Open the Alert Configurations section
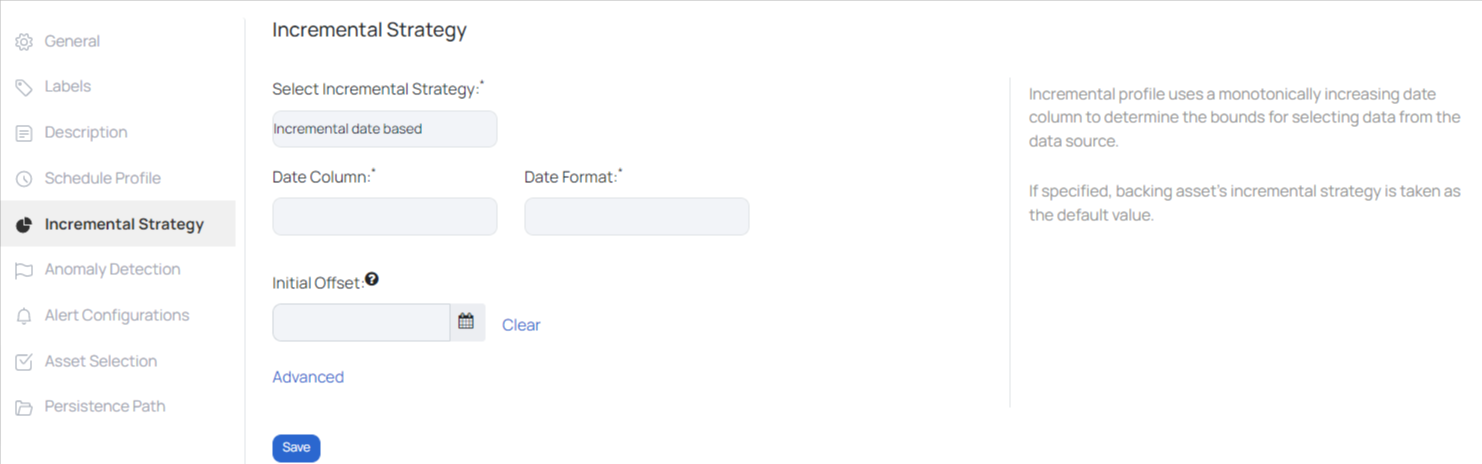 pos(118,315)
